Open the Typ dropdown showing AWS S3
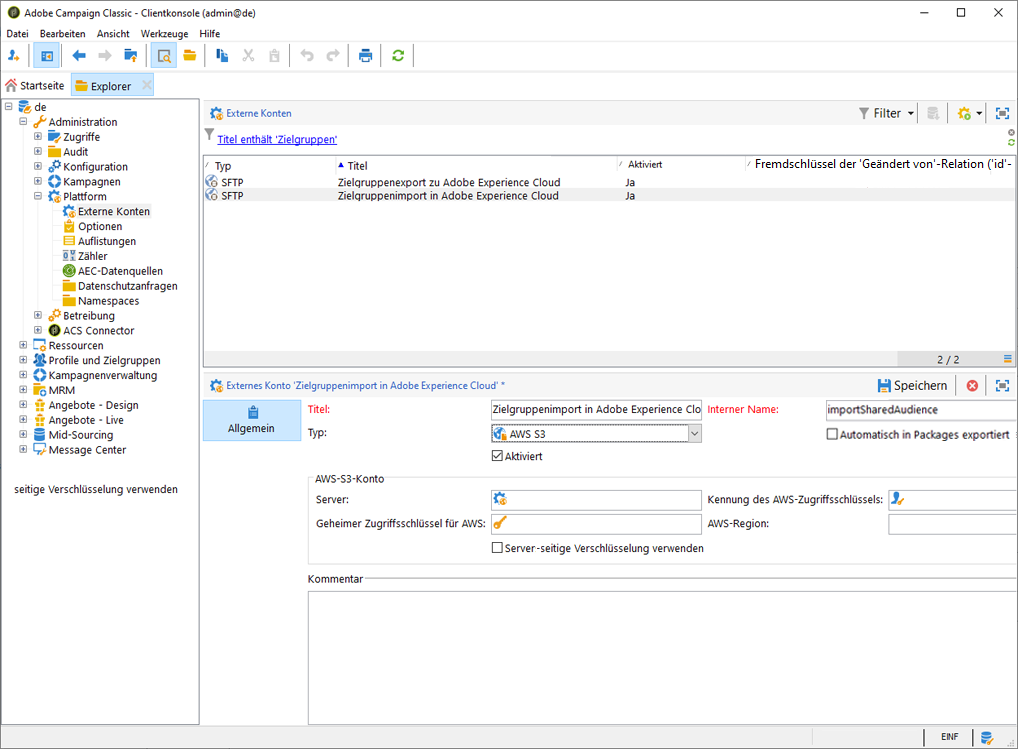This screenshot has height=749, width=1018. [x=694, y=434]
